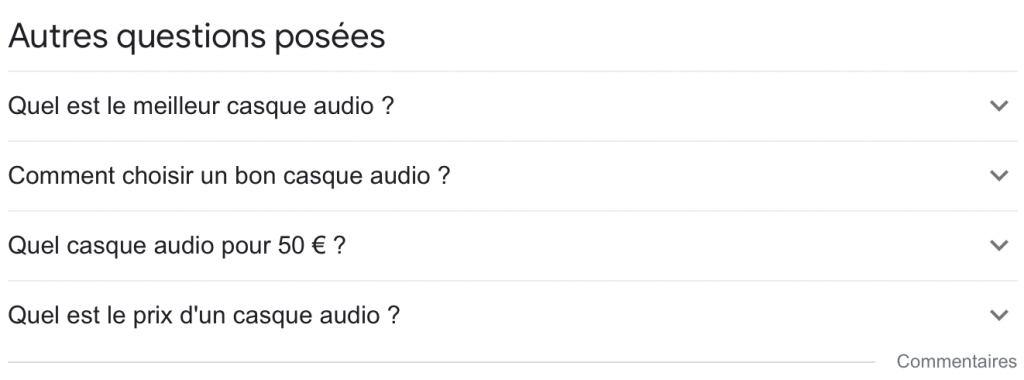This screenshot has width=1024, height=380.
Task: Select the question text about the best headphones
Action: coord(201,106)
